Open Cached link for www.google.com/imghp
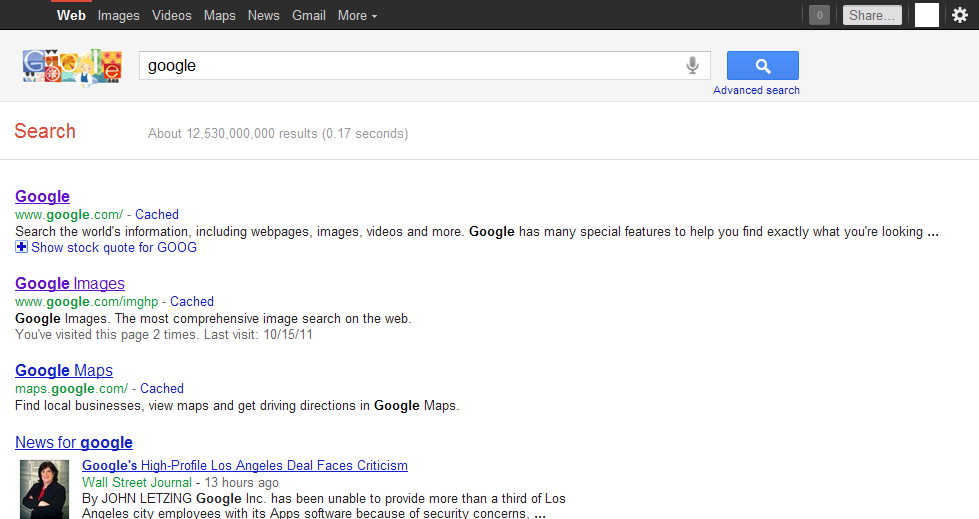979x519 pixels. (192, 301)
